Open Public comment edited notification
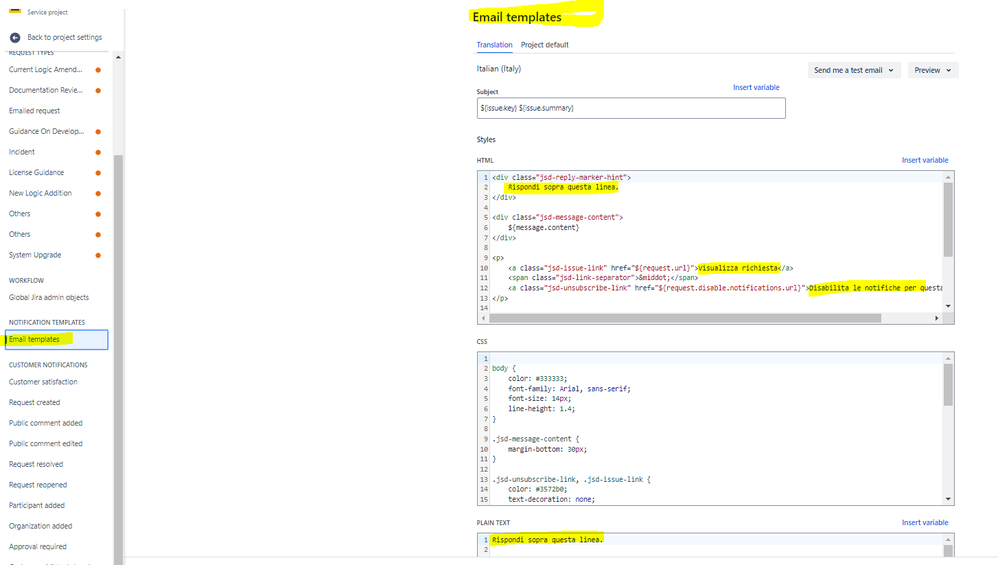998x565 pixels. point(46,443)
